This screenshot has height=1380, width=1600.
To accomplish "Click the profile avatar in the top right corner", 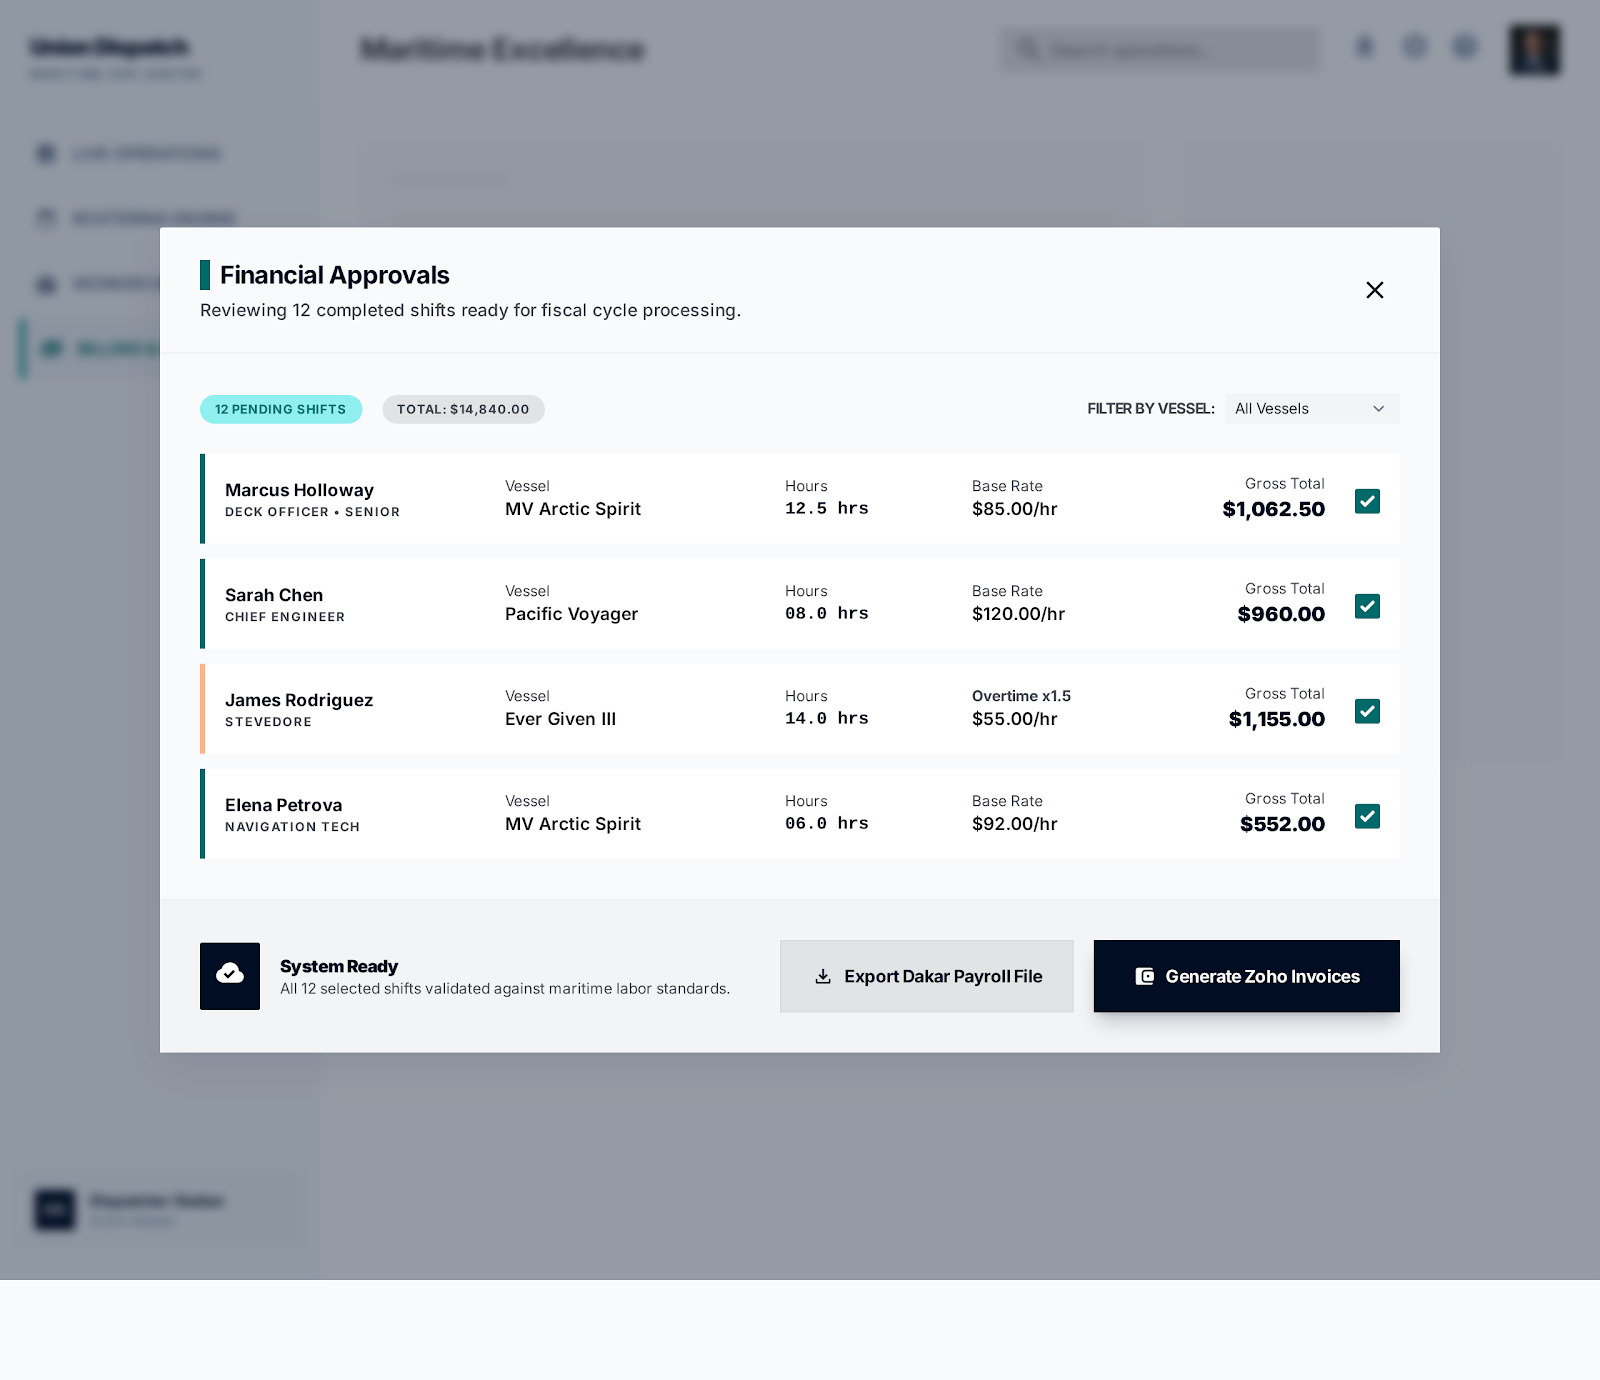I will coord(1533,49).
